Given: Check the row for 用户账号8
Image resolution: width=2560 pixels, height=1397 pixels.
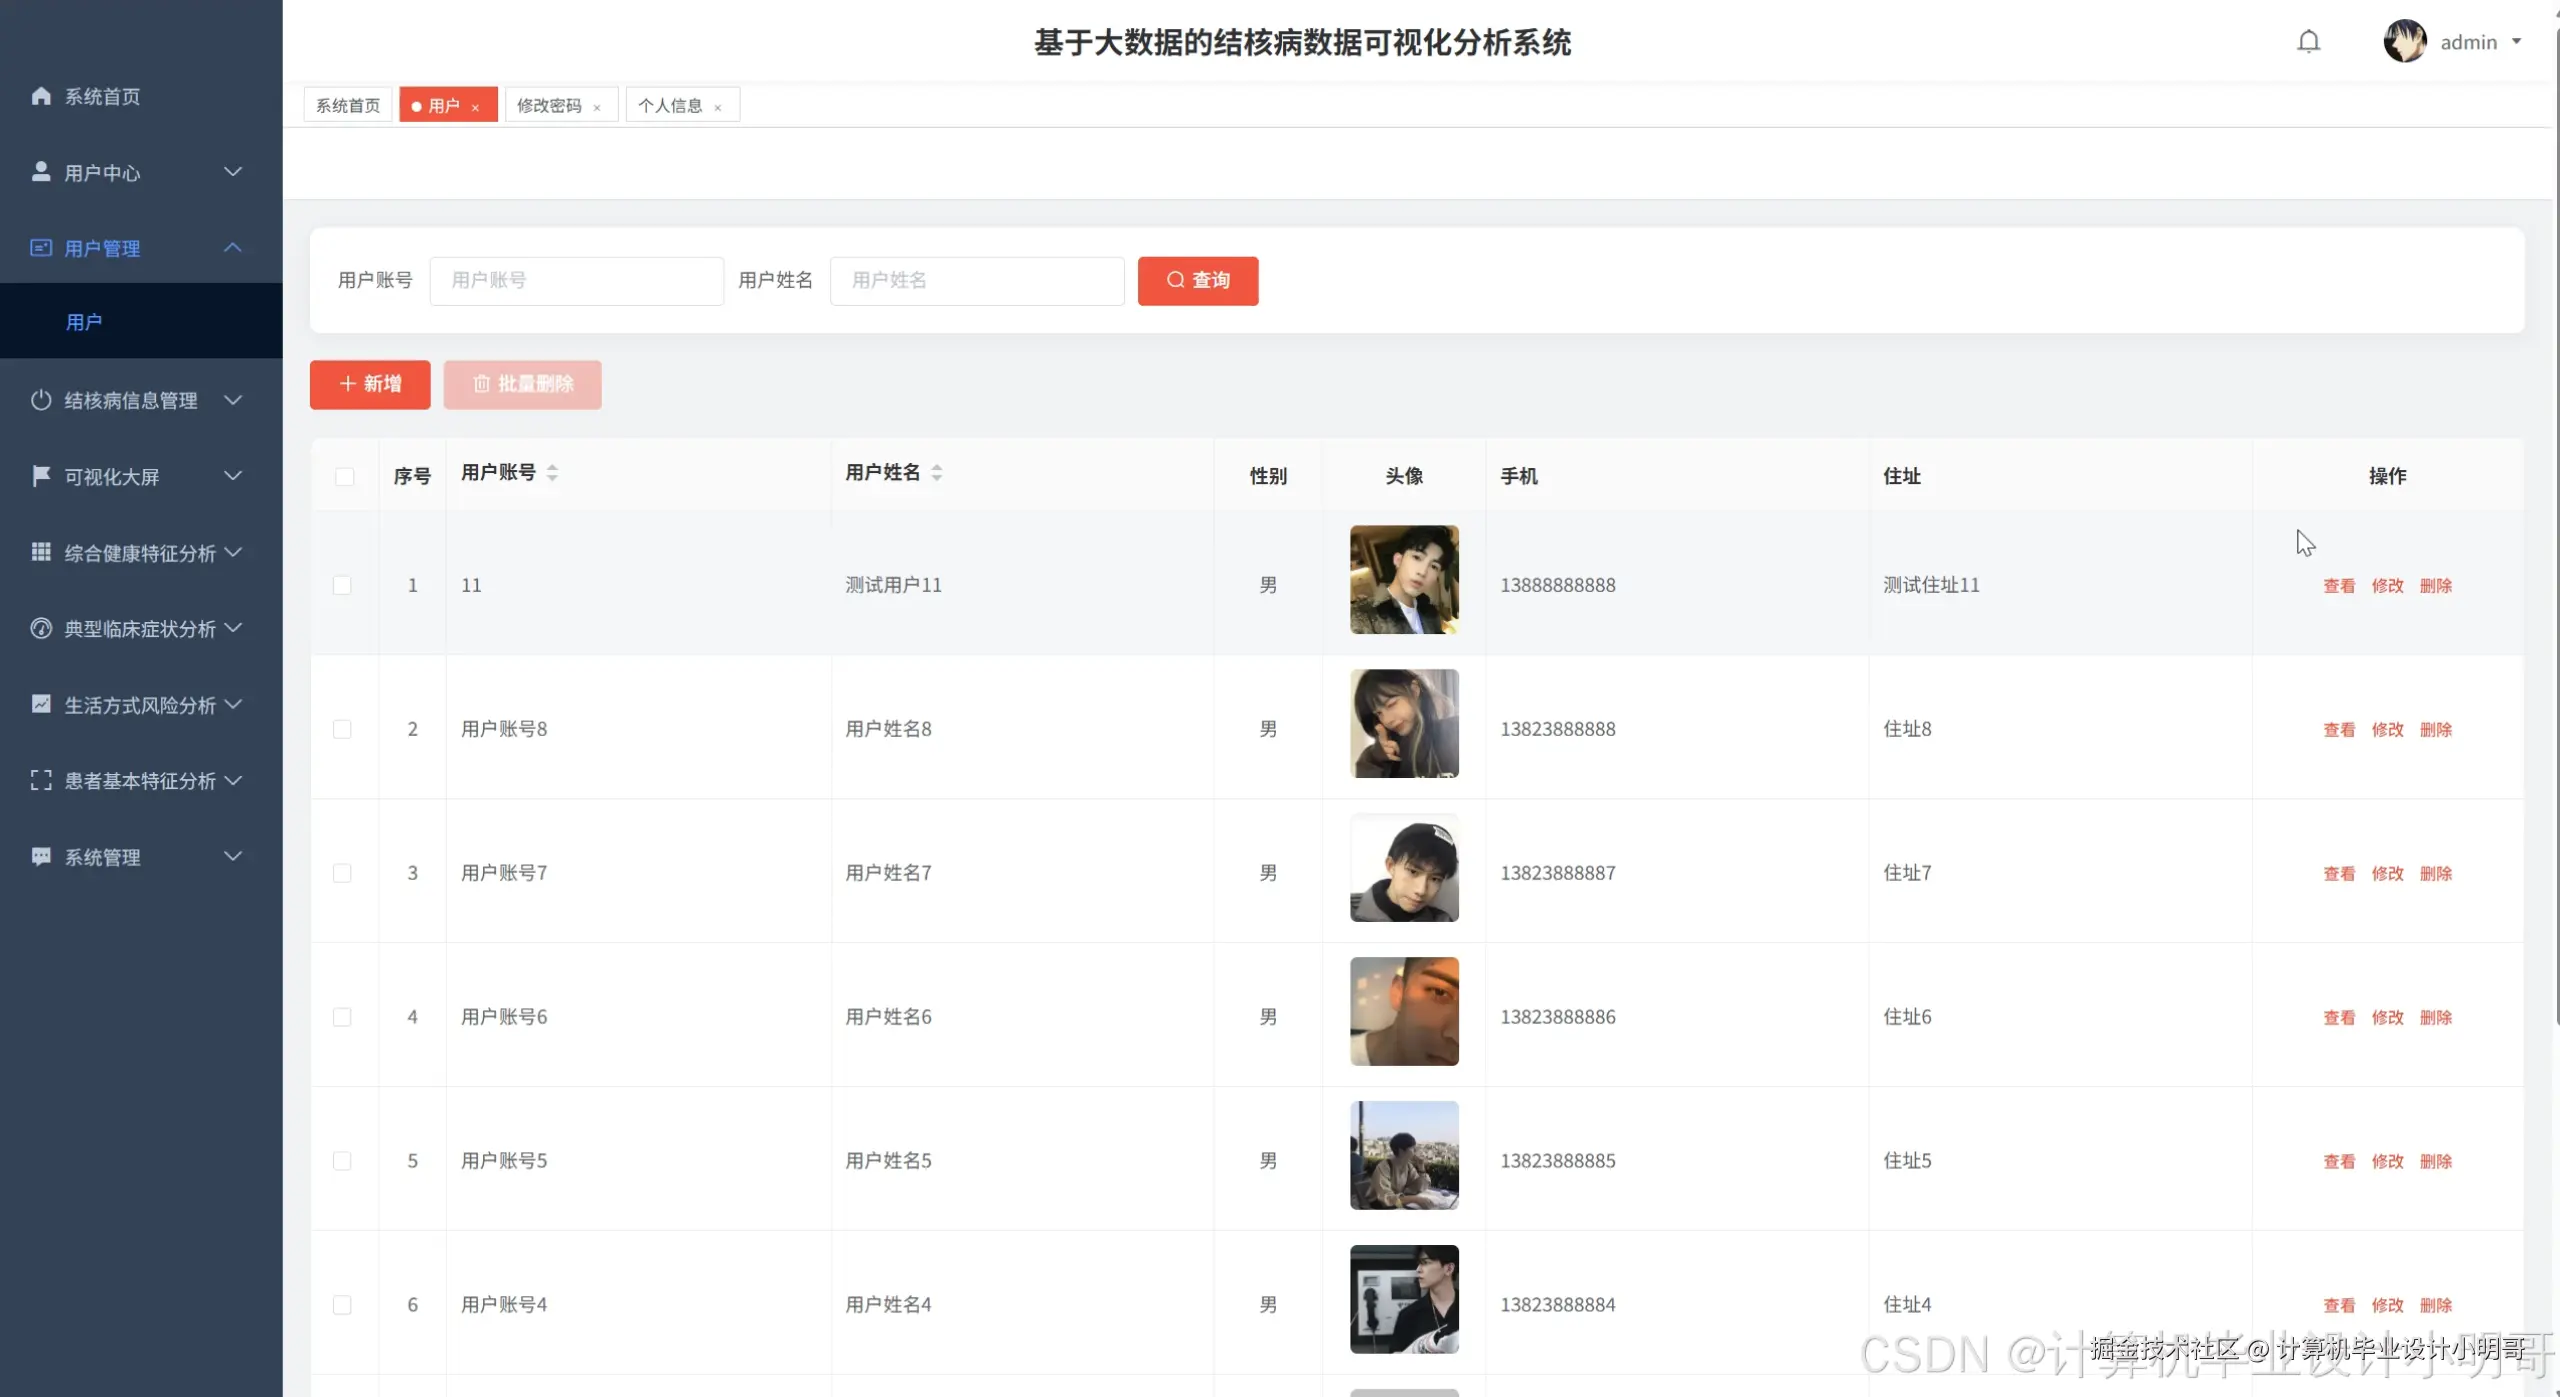Looking at the screenshot, I should click(x=342, y=729).
